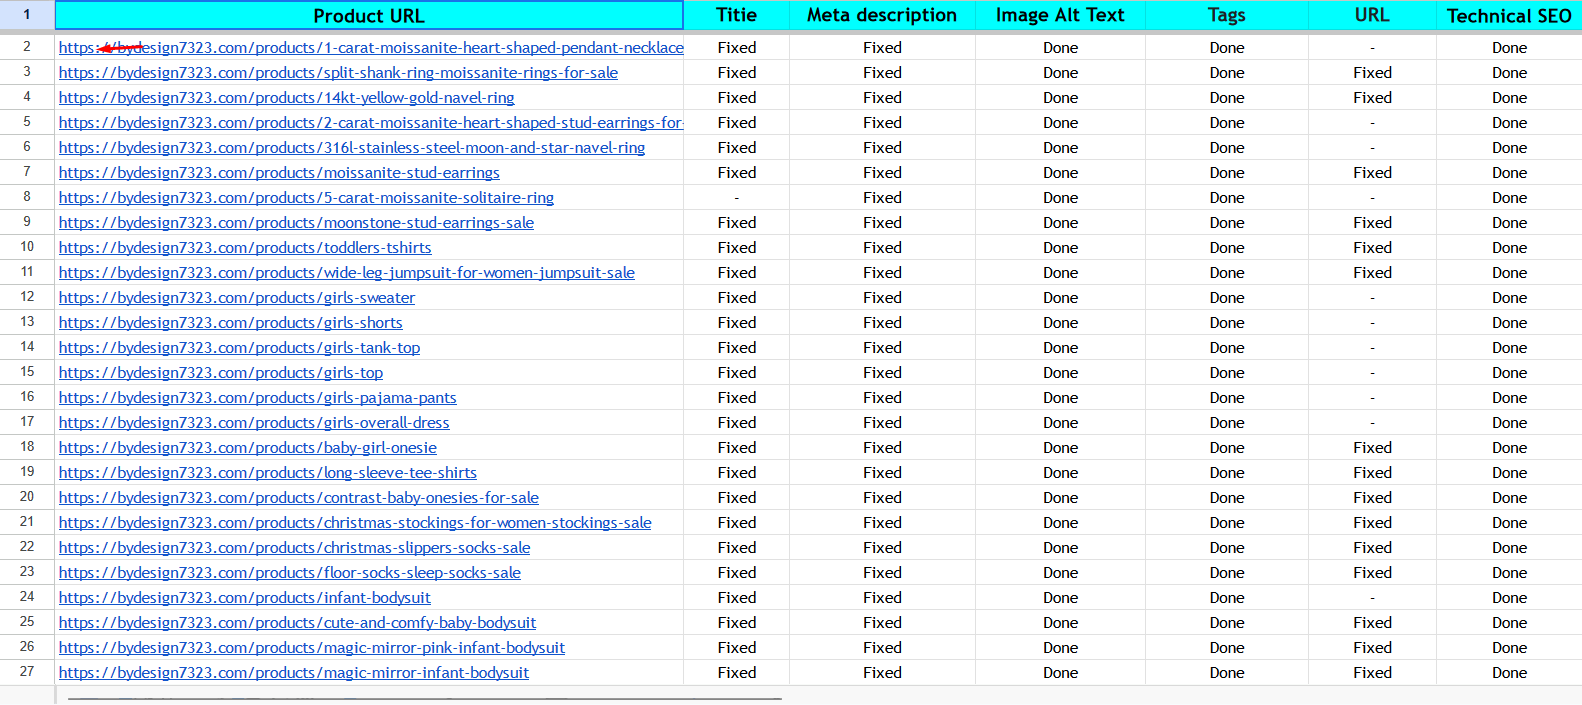This screenshot has height=705, width=1582.
Task: Open the 5-carat-moissanite-solitaire-ring link
Action: click(x=306, y=198)
